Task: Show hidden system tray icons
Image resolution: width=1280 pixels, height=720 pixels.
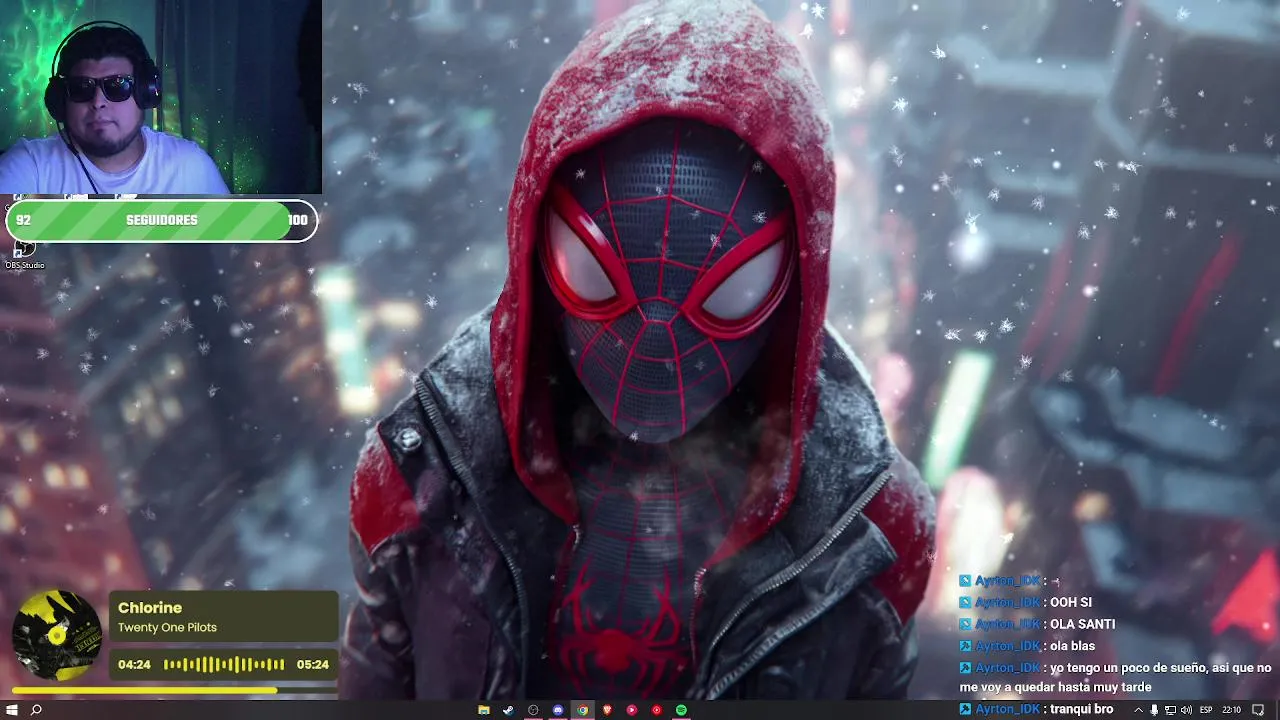Action: [1138, 710]
